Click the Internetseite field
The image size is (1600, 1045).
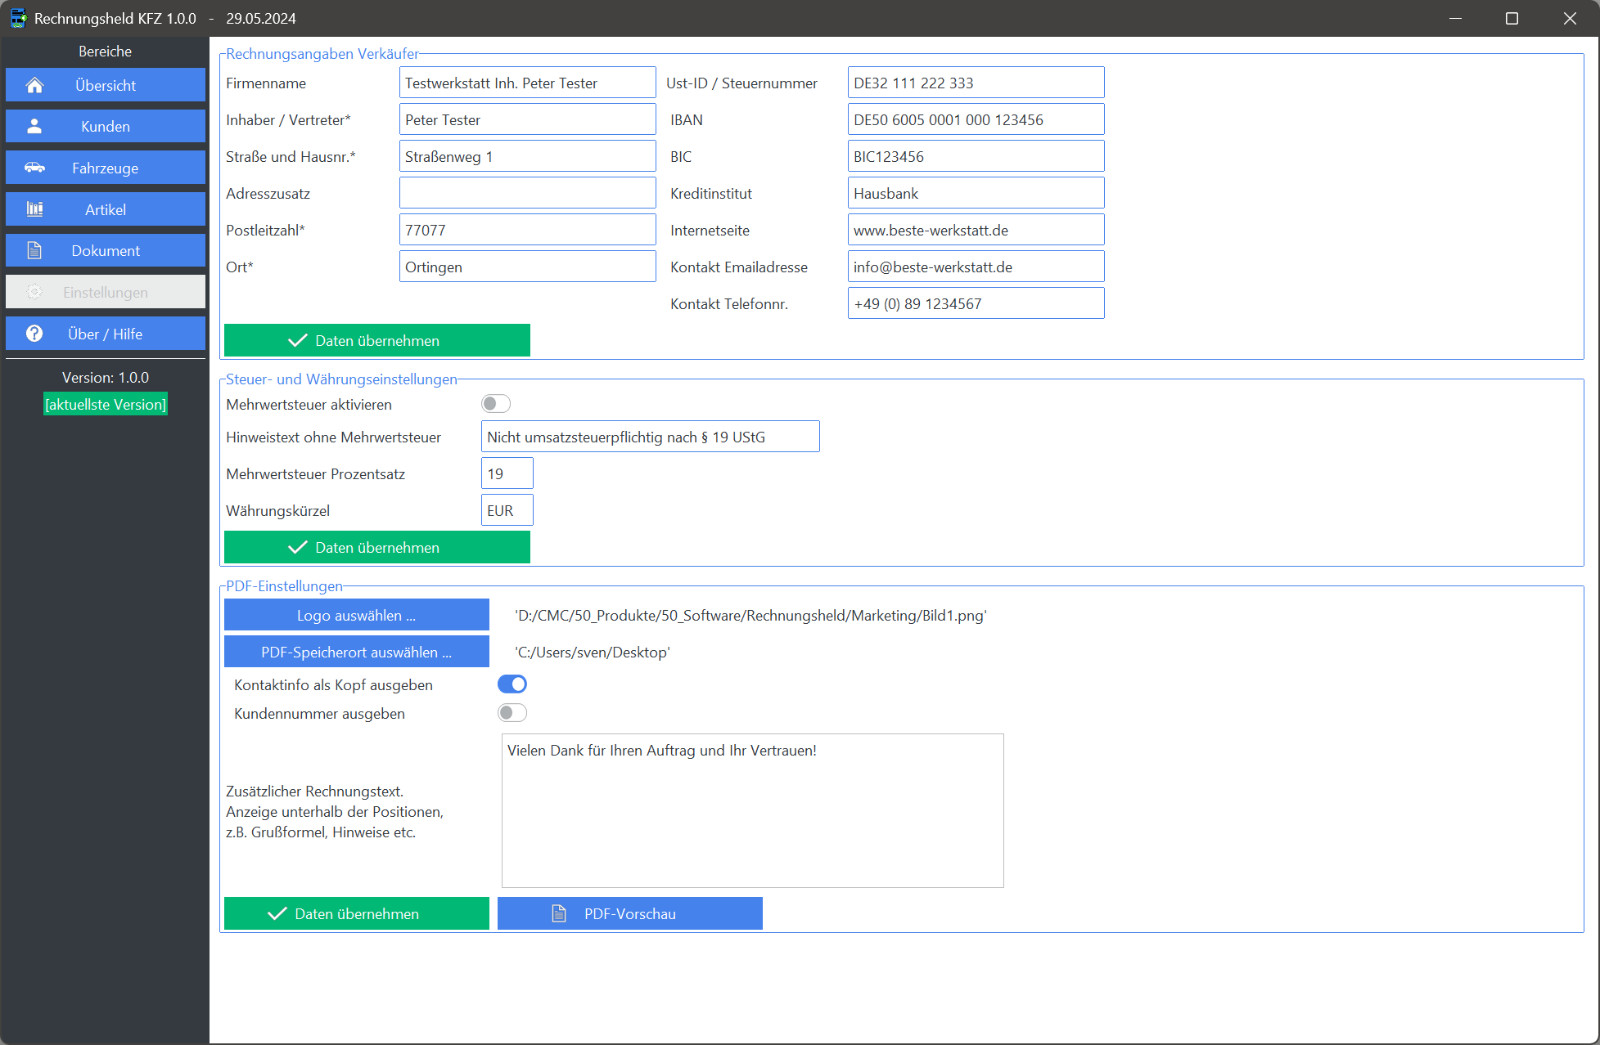(976, 230)
